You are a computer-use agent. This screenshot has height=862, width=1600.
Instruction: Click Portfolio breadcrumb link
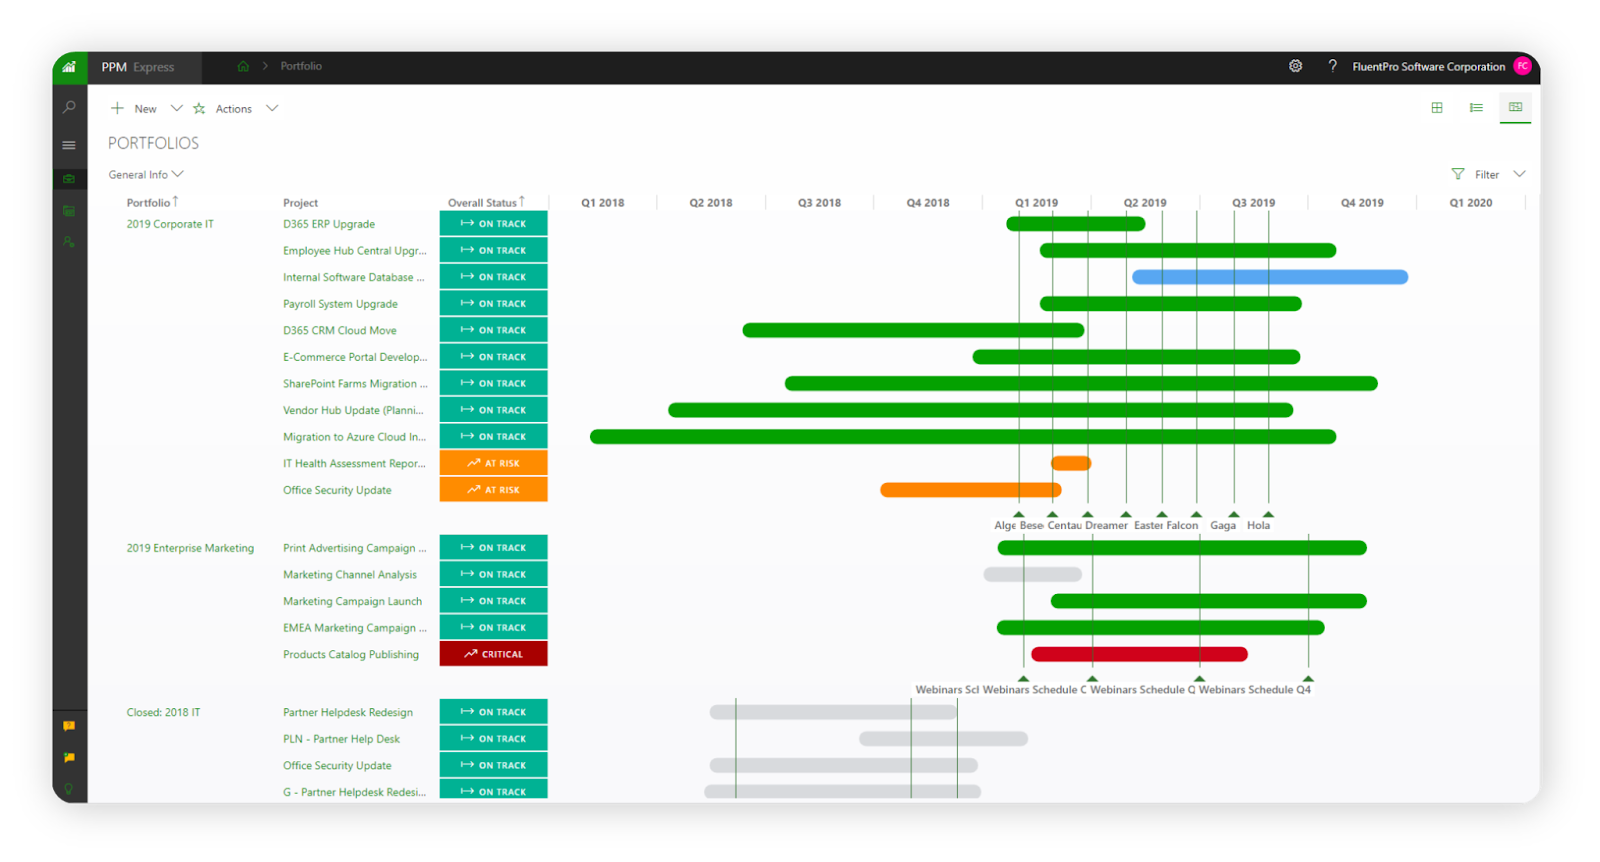[301, 66]
